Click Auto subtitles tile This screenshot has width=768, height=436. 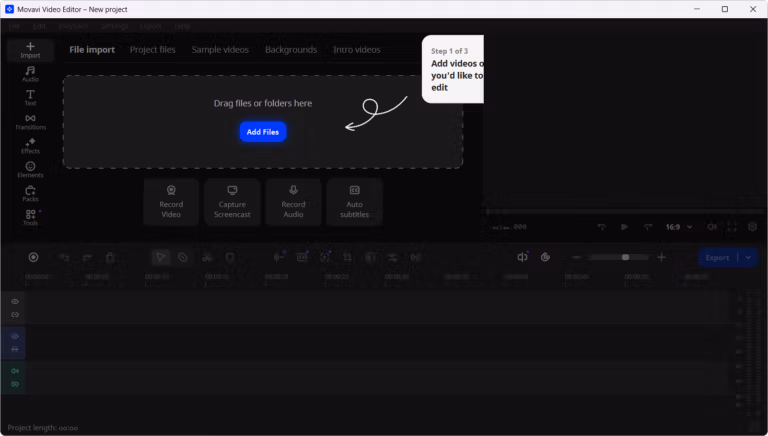click(x=355, y=202)
